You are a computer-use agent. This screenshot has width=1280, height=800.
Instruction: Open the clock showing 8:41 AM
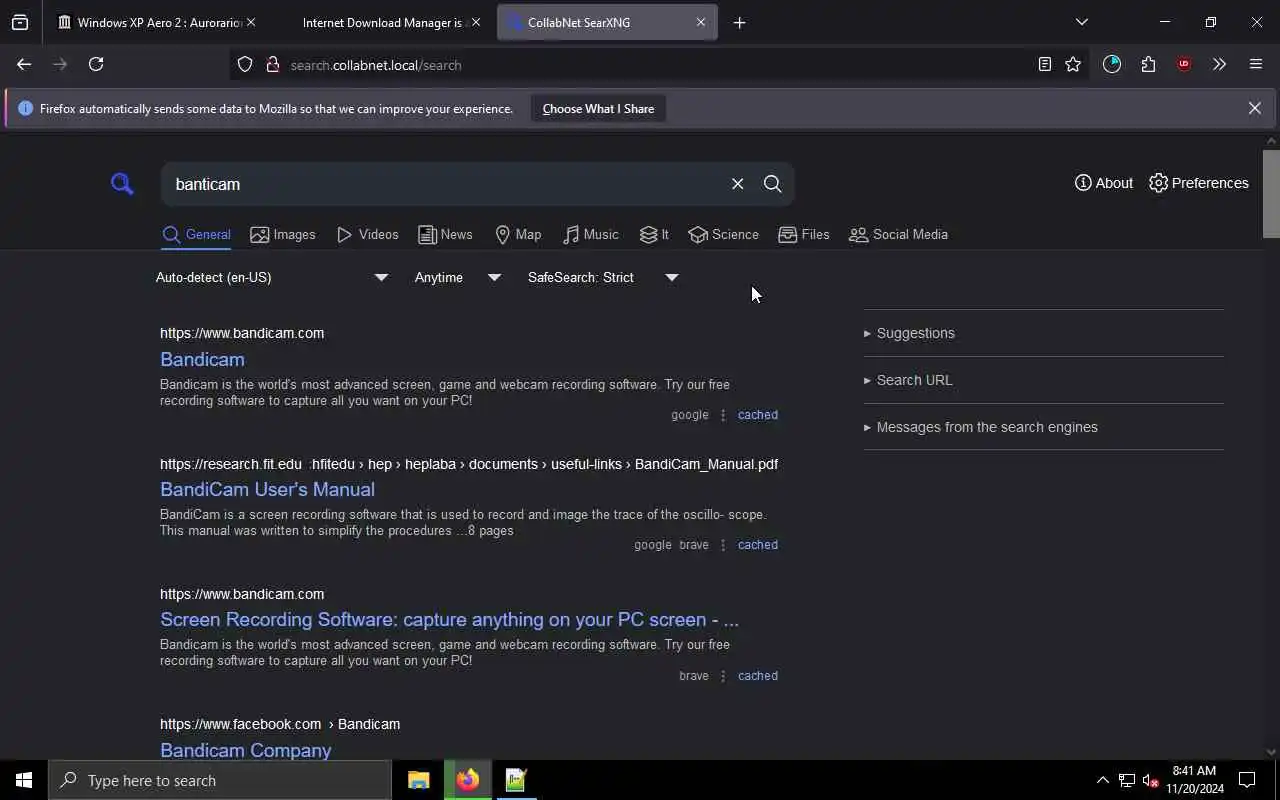coord(1195,780)
